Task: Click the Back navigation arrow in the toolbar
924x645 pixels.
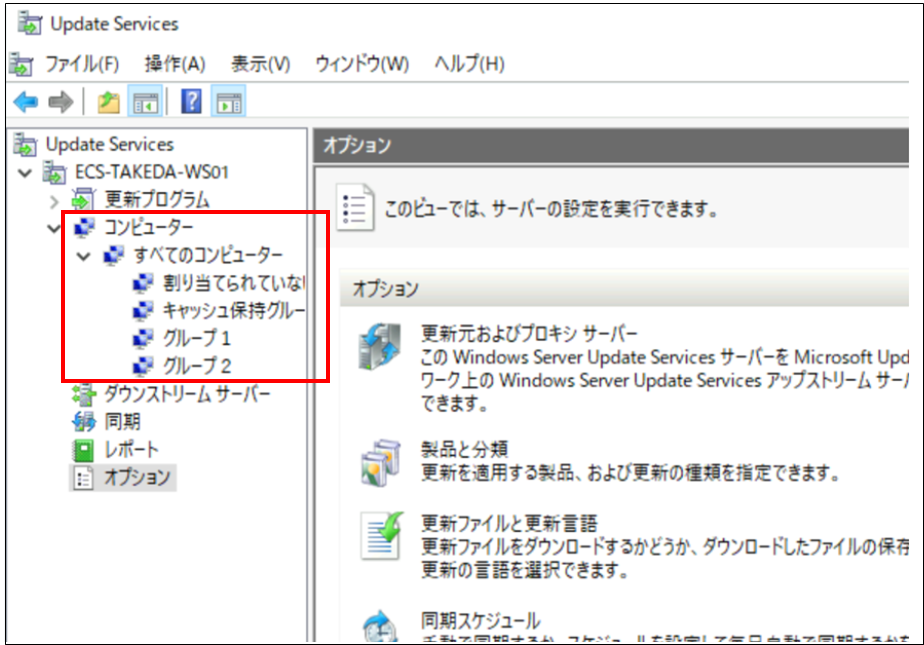Action: tap(24, 100)
